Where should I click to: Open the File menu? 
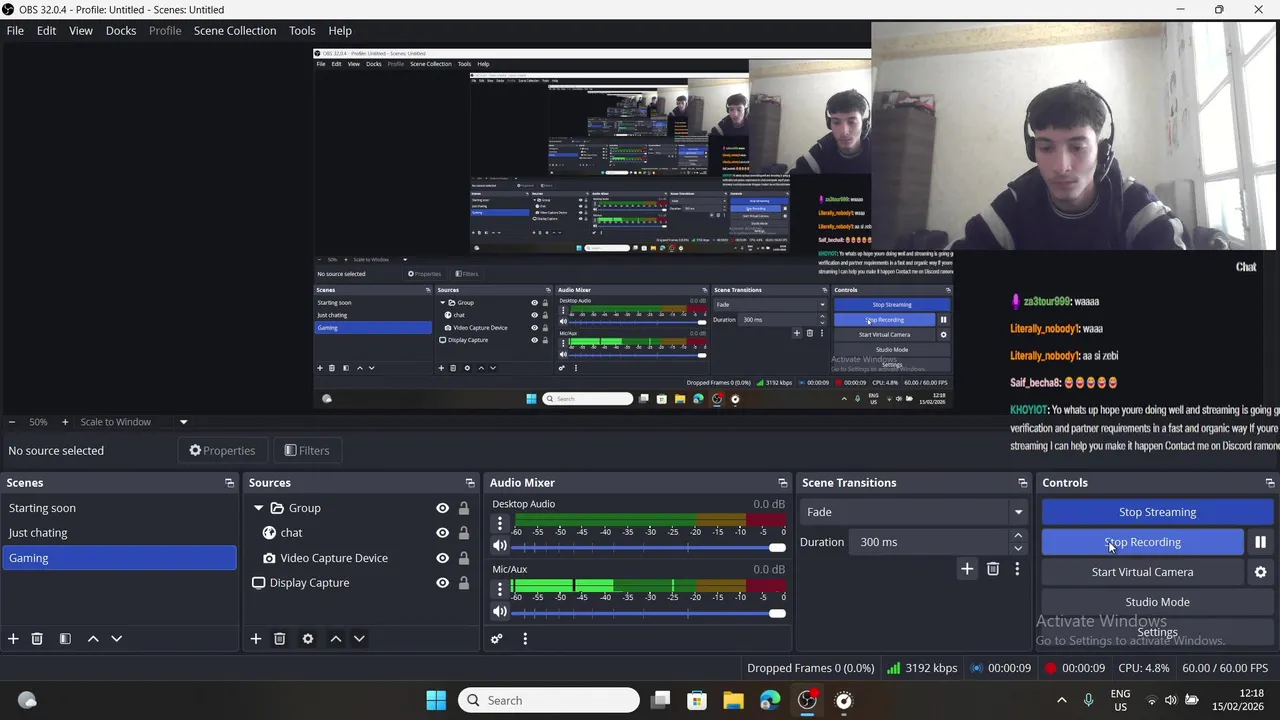(15, 31)
